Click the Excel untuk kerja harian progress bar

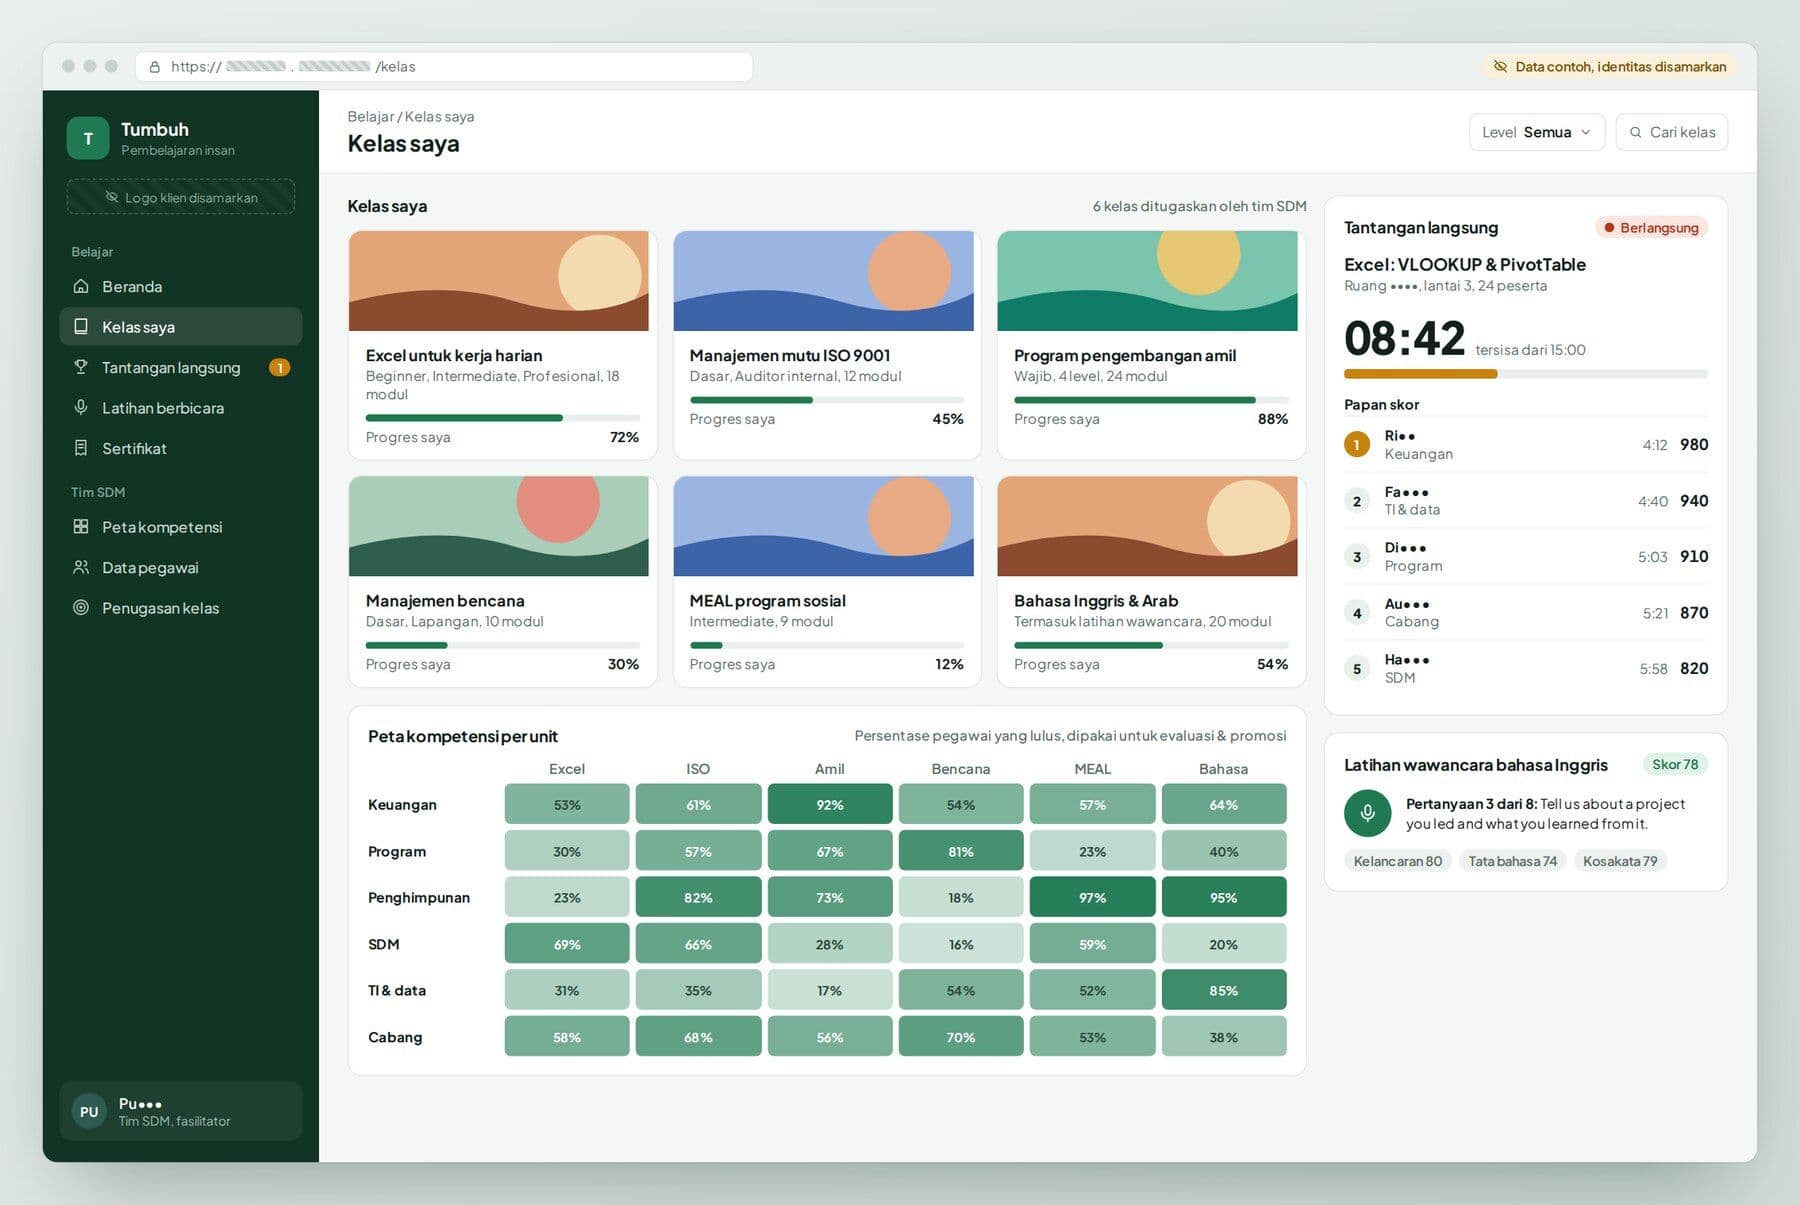tap(502, 418)
